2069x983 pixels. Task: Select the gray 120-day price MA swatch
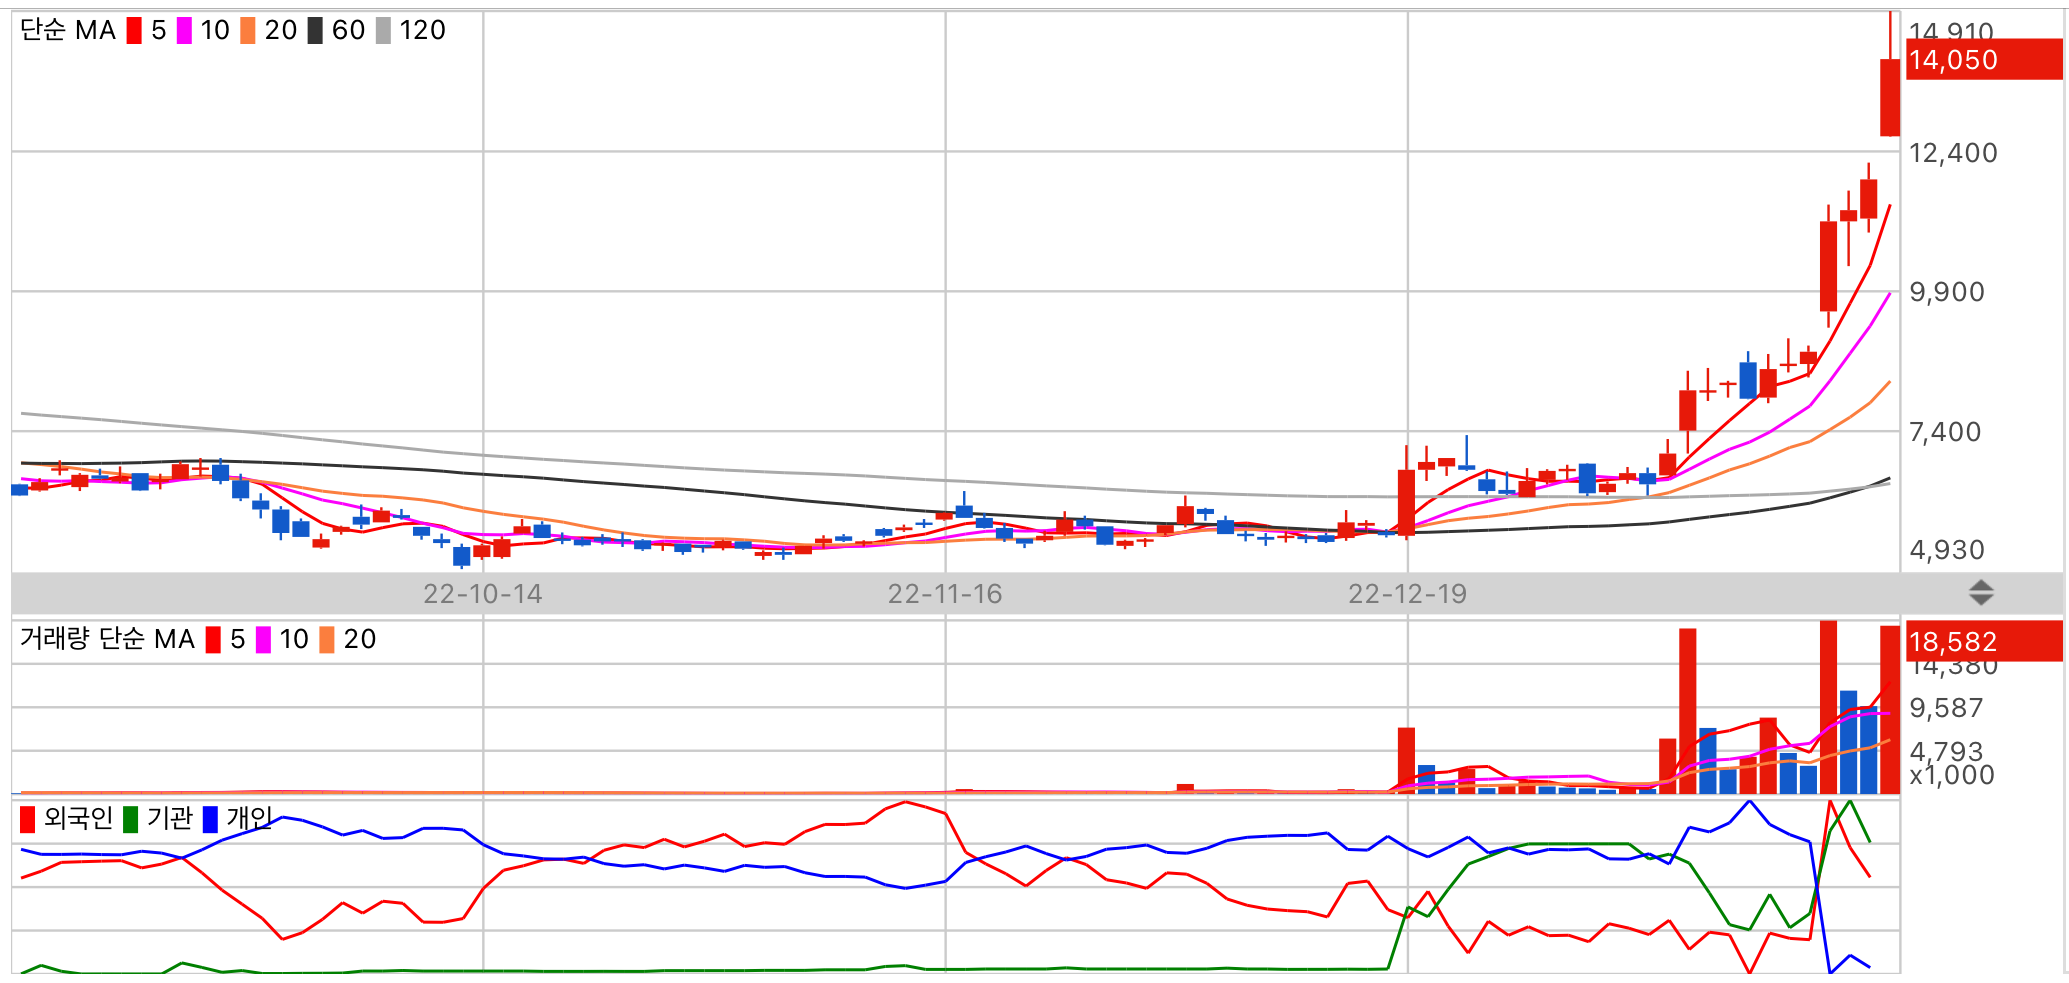pyautogui.click(x=383, y=31)
